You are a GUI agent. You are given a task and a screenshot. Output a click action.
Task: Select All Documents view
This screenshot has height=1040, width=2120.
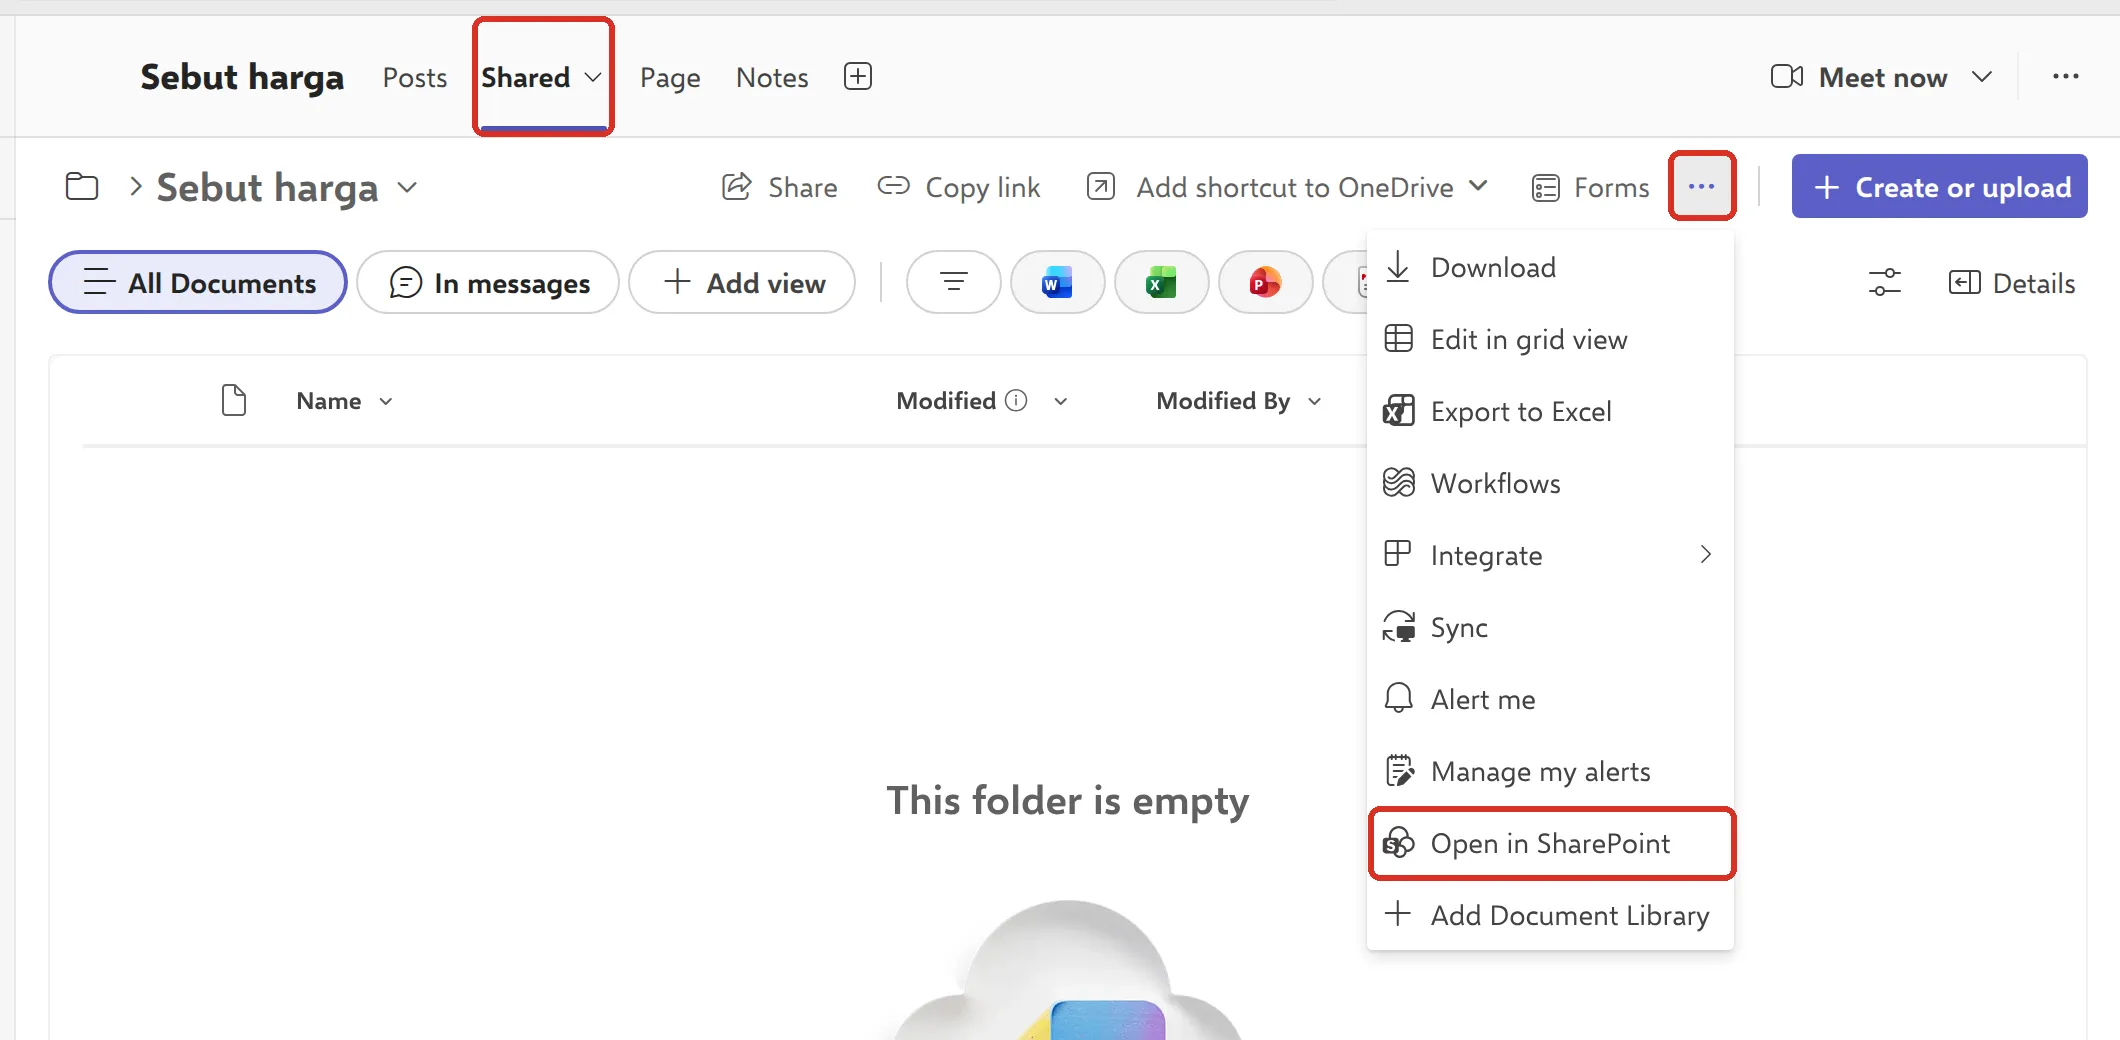(x=198, y=283)
